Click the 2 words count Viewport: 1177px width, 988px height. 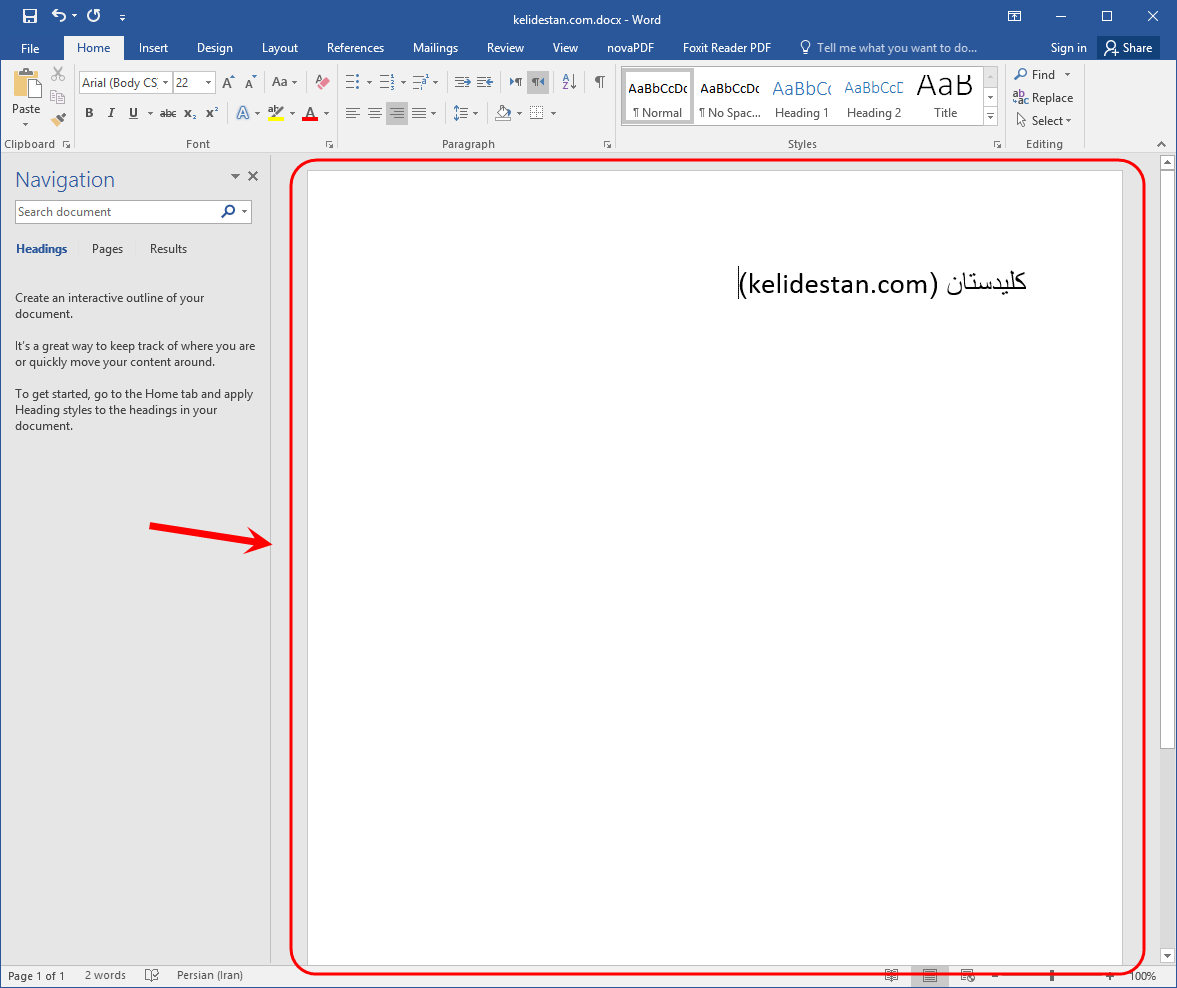[105, 975]
